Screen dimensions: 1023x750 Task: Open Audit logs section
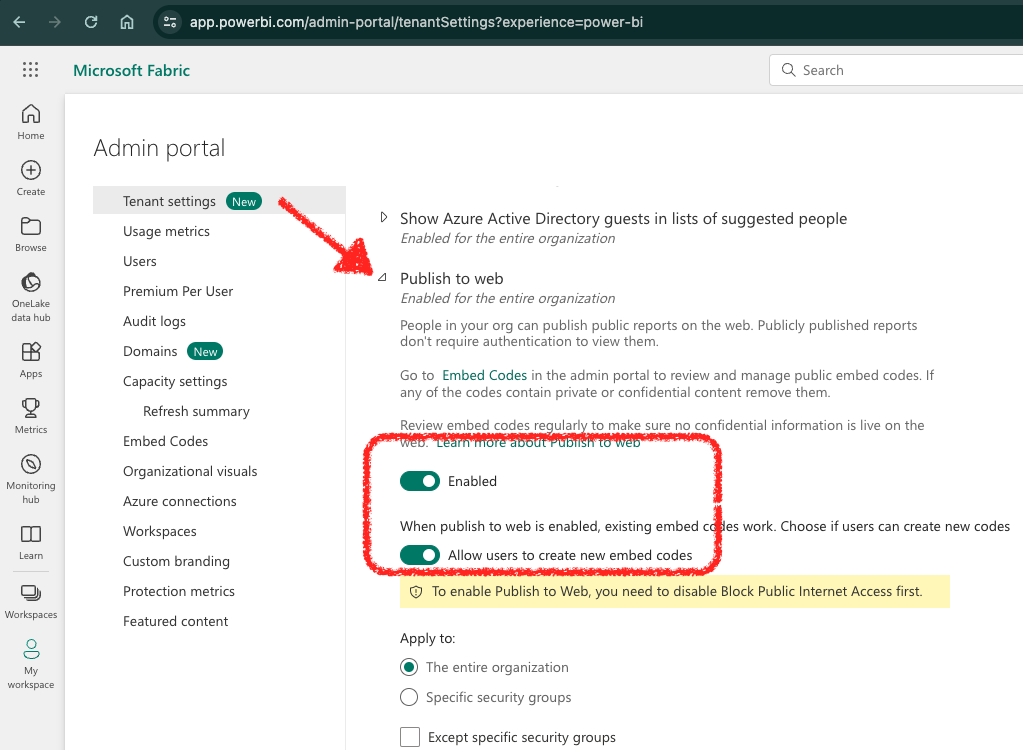(154, 322)
